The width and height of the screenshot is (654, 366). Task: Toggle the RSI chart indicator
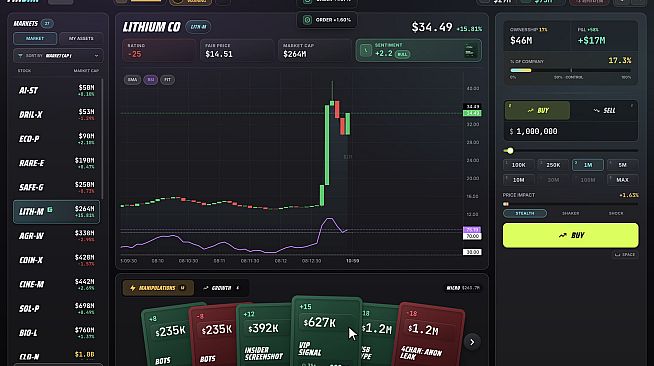tap(151, 80)
